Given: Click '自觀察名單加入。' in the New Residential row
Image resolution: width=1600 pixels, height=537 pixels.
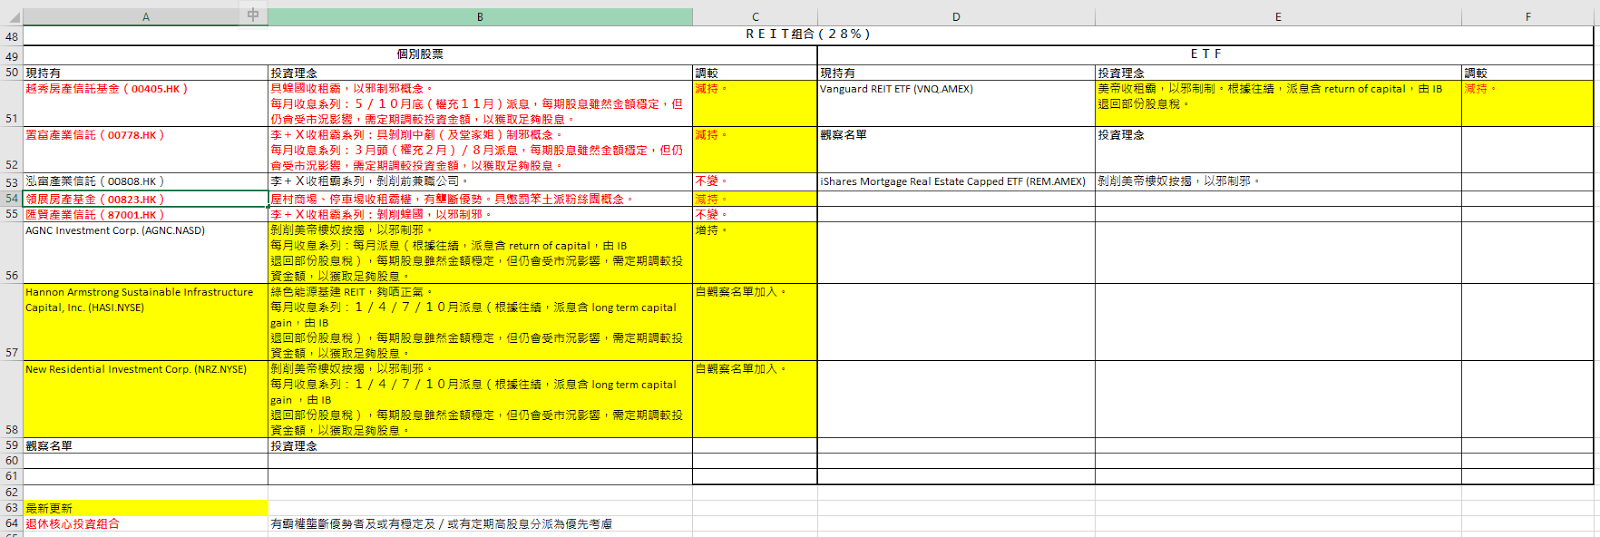Looking at the screenshot, I should tap(755, 399).
